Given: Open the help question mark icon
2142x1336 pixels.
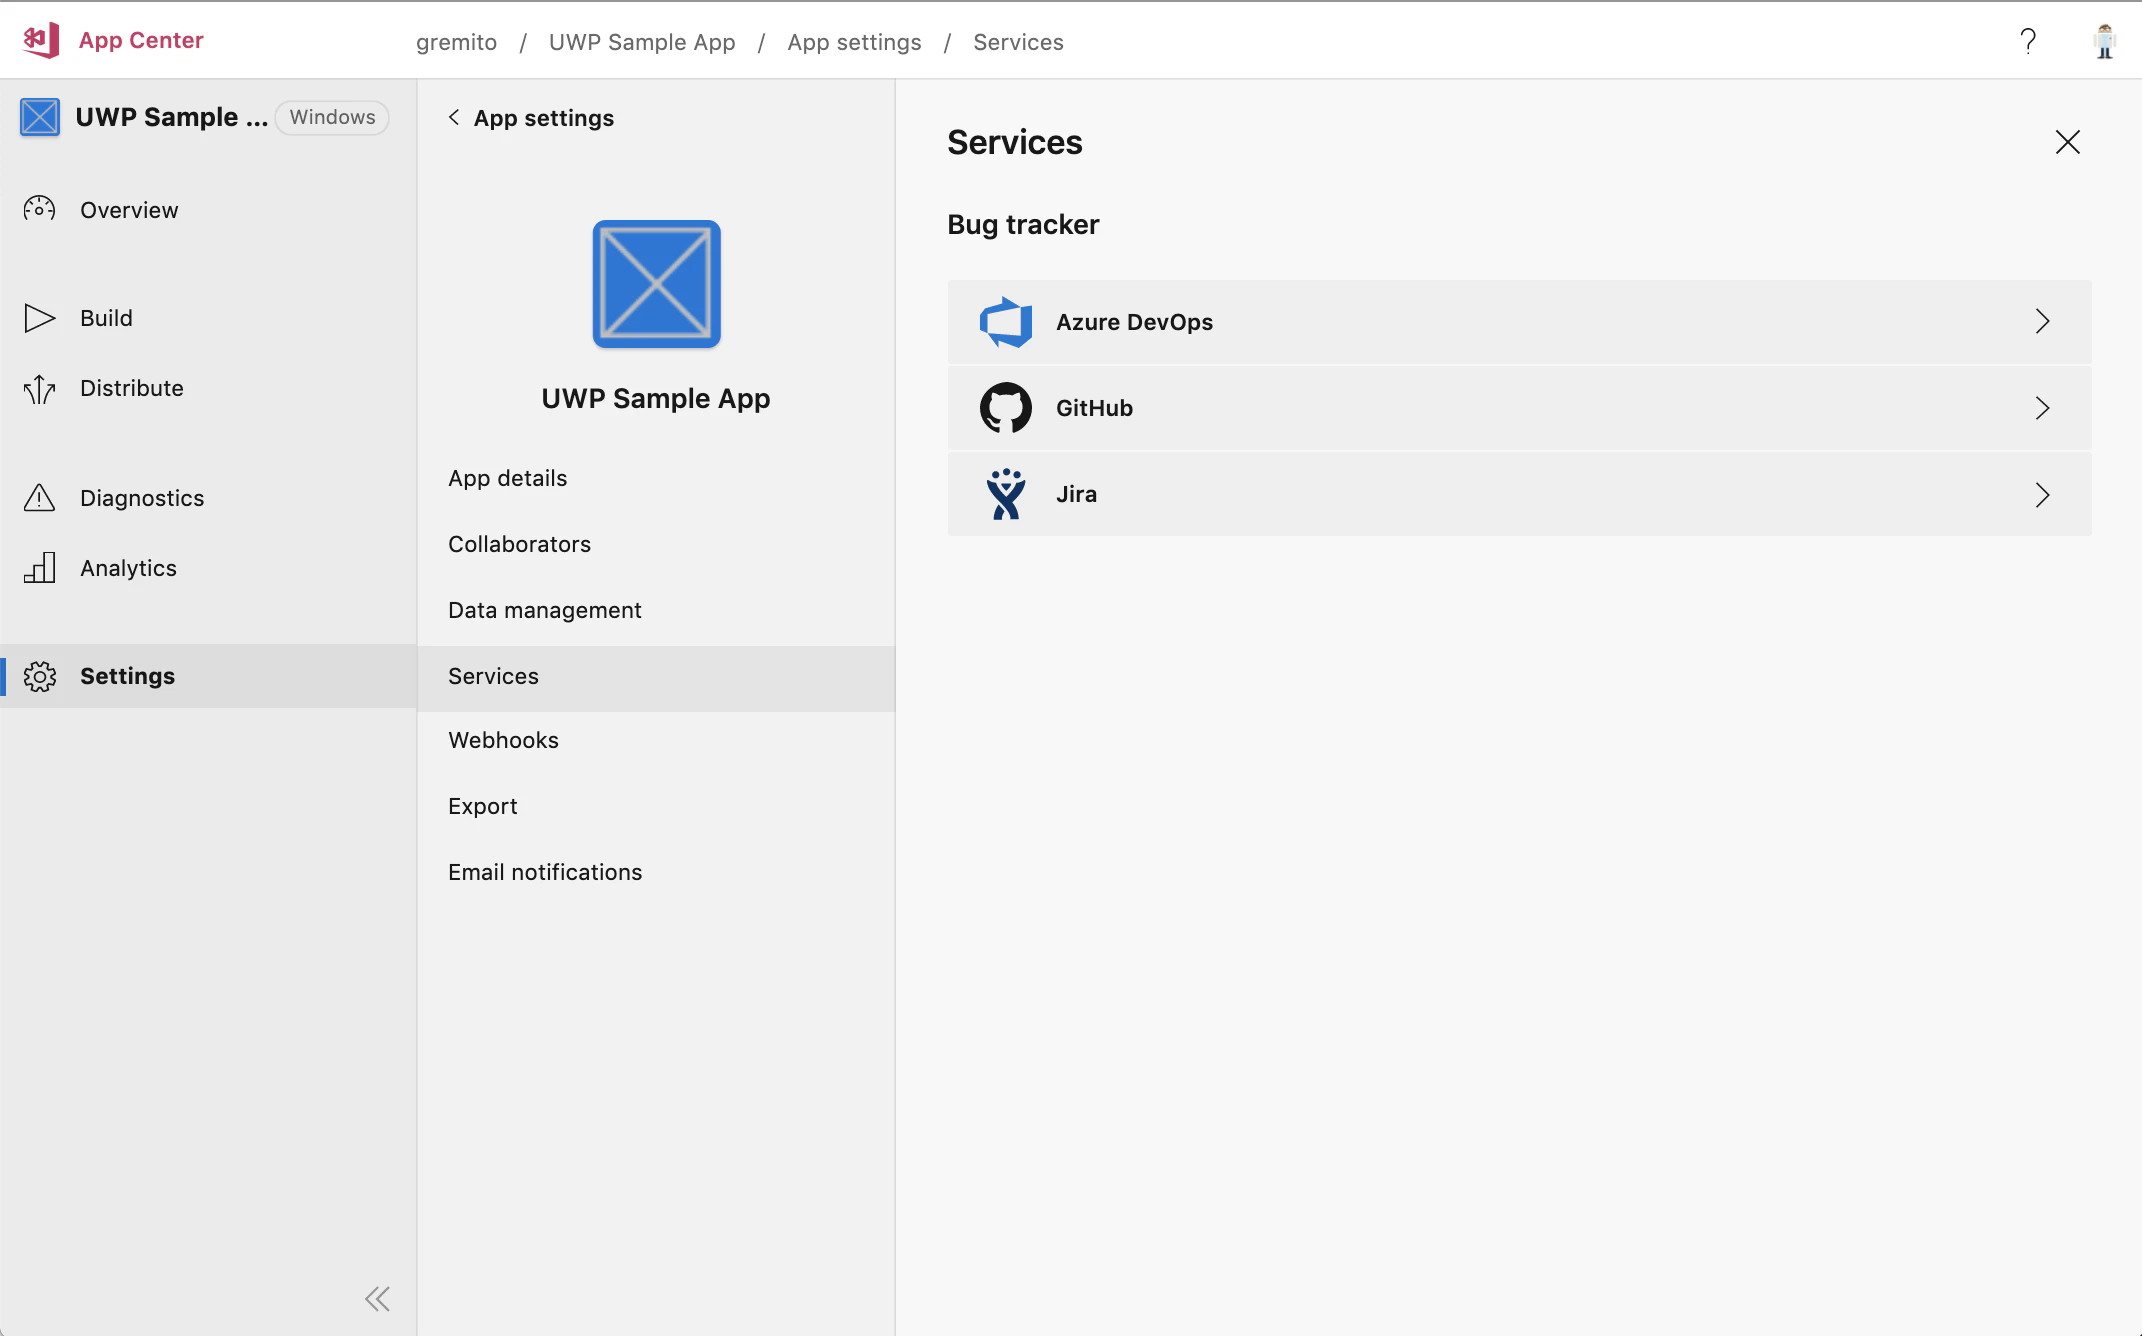Looking at the screenshot, I should [2028, 41].
